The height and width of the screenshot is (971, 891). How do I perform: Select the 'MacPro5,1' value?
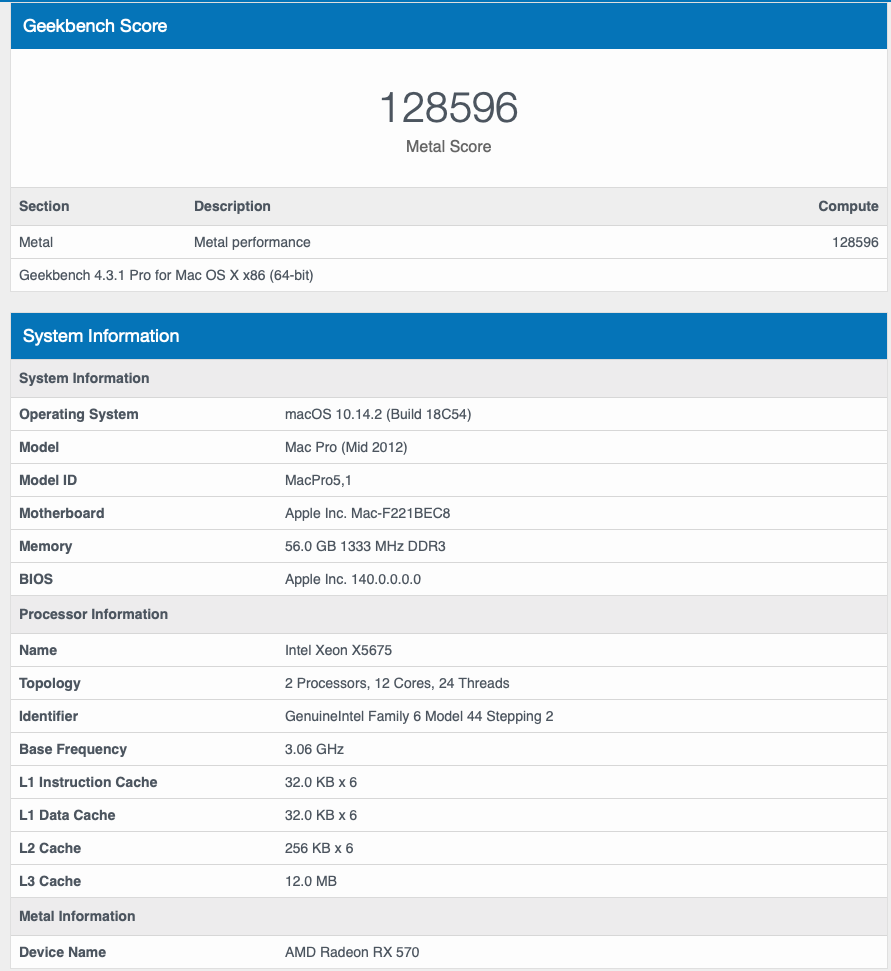[318, 480]
